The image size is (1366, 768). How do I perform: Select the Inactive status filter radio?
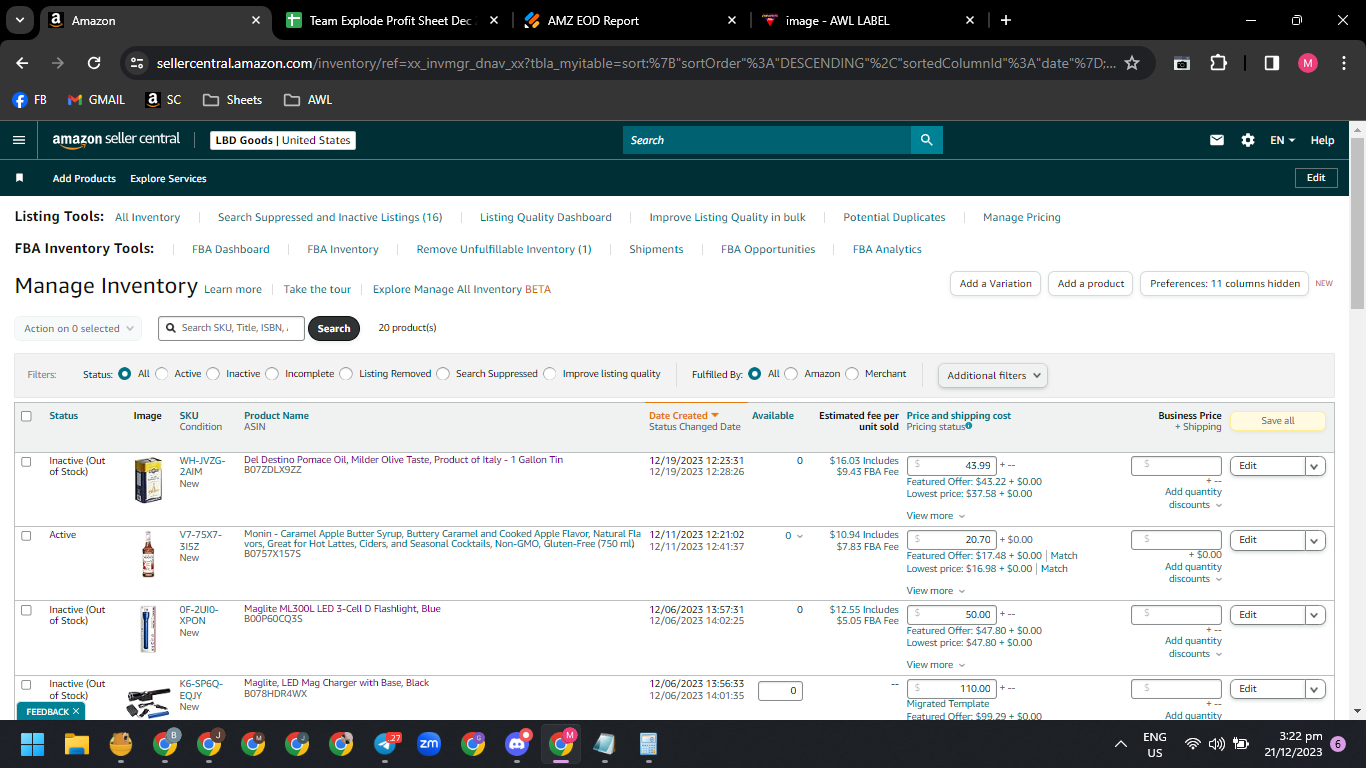(213, 374)
